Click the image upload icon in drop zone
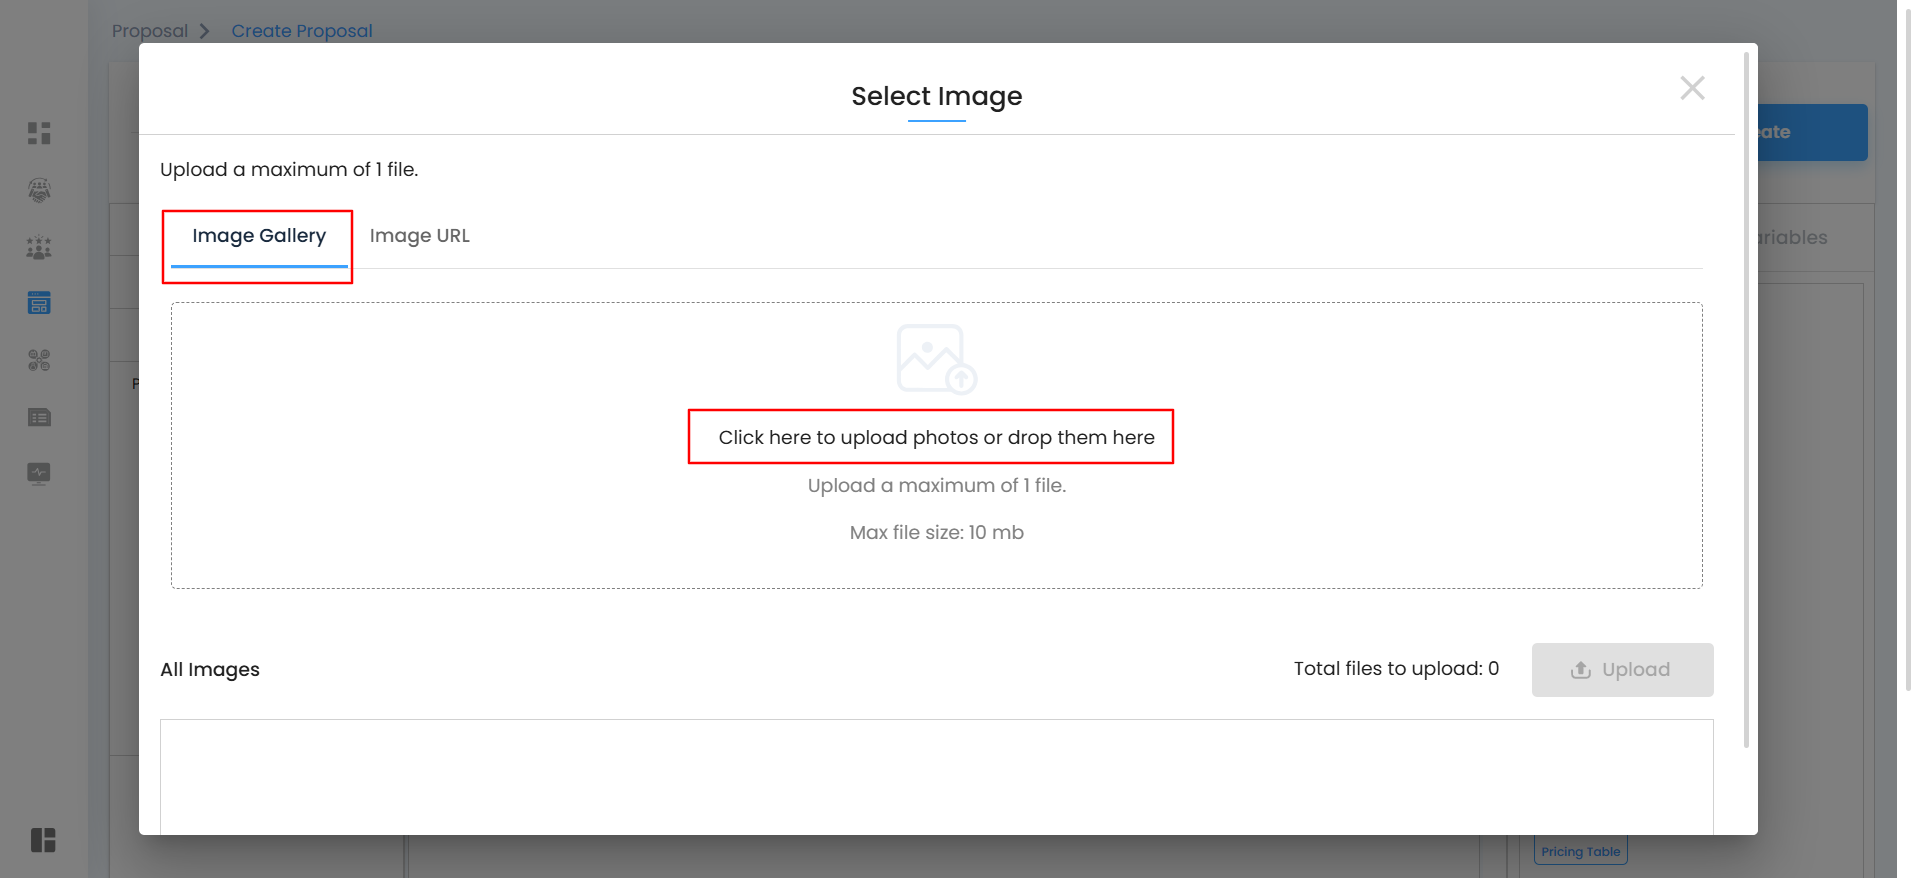 pyautogui.click(x=936, y=359)
